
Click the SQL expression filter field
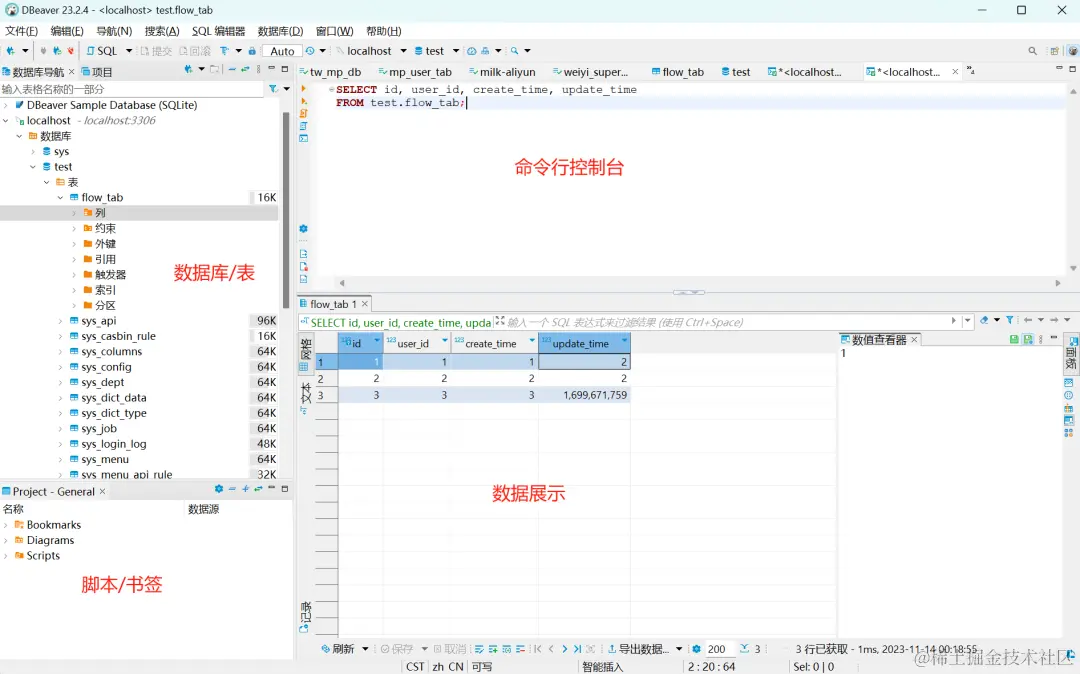(x=727, y=322)
